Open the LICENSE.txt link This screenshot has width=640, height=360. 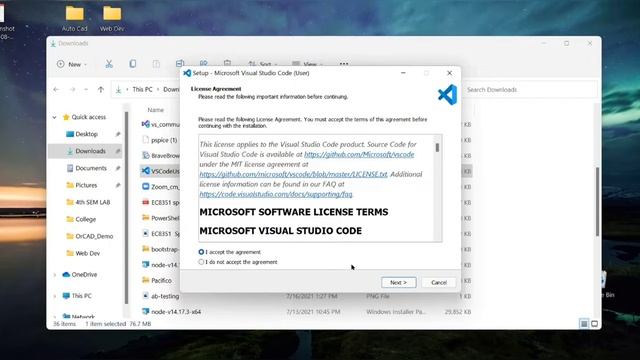[293, 174]
